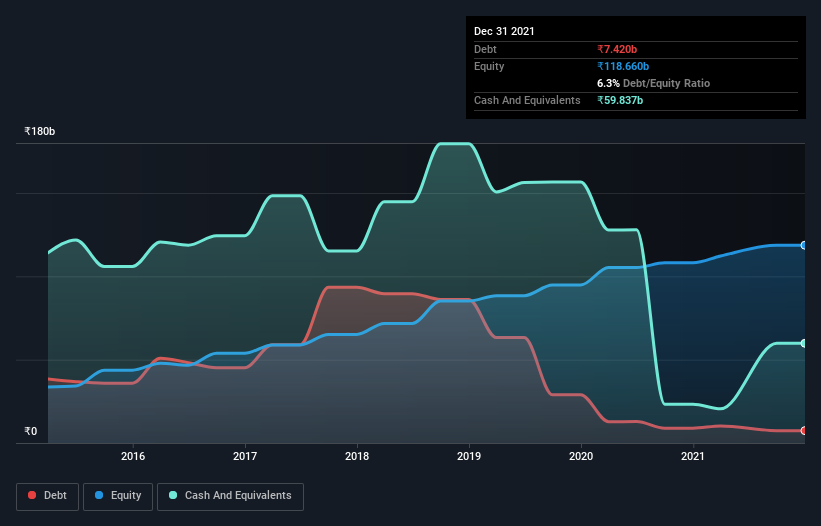The height and width of the screenshot is (526, 821).
Task: Select the blue Equity endpoint marker
Action: [804, 245]
